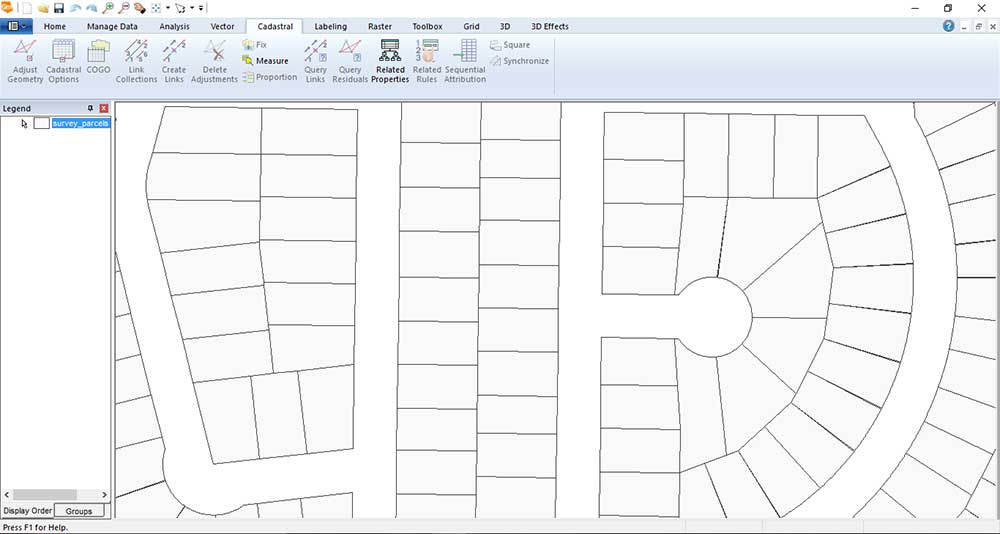Viewport: 1000px width, 534px height.
Task: Open Related Rules
Action: pyautogui.click(x=427, y=61)
